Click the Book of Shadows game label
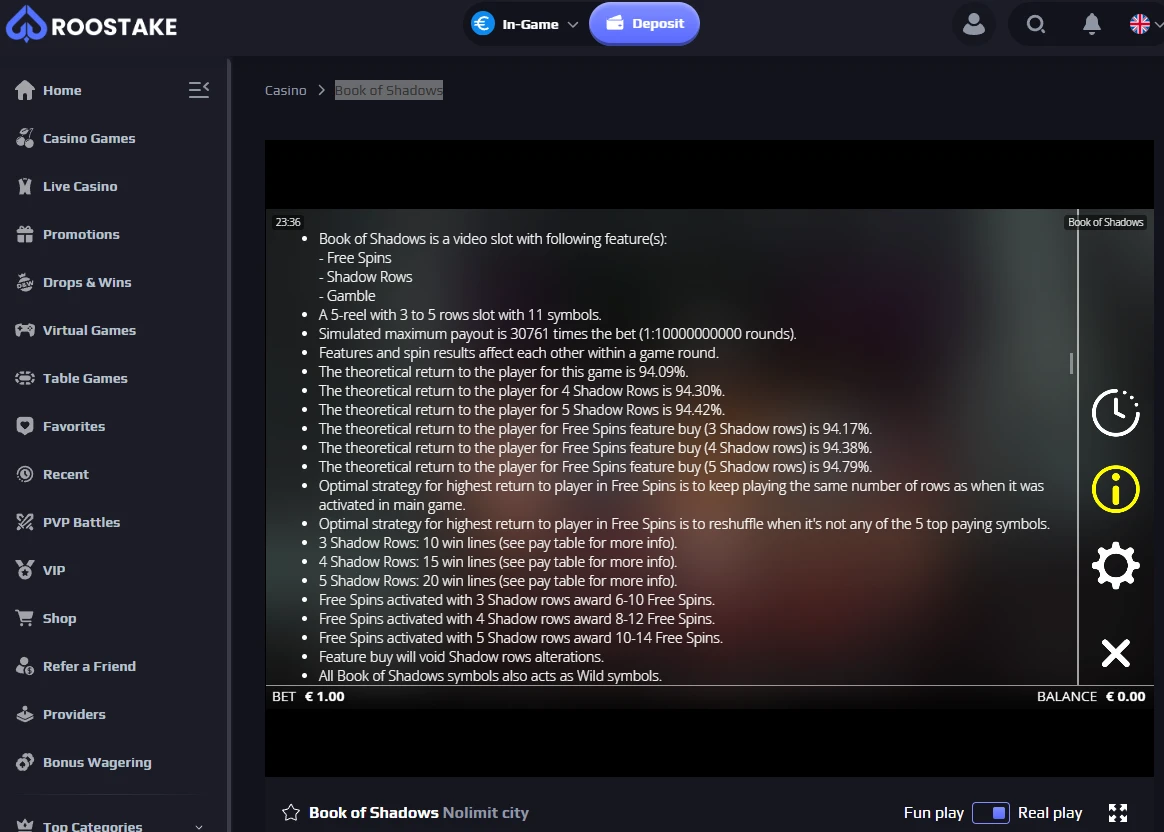 click(1105, 222)
